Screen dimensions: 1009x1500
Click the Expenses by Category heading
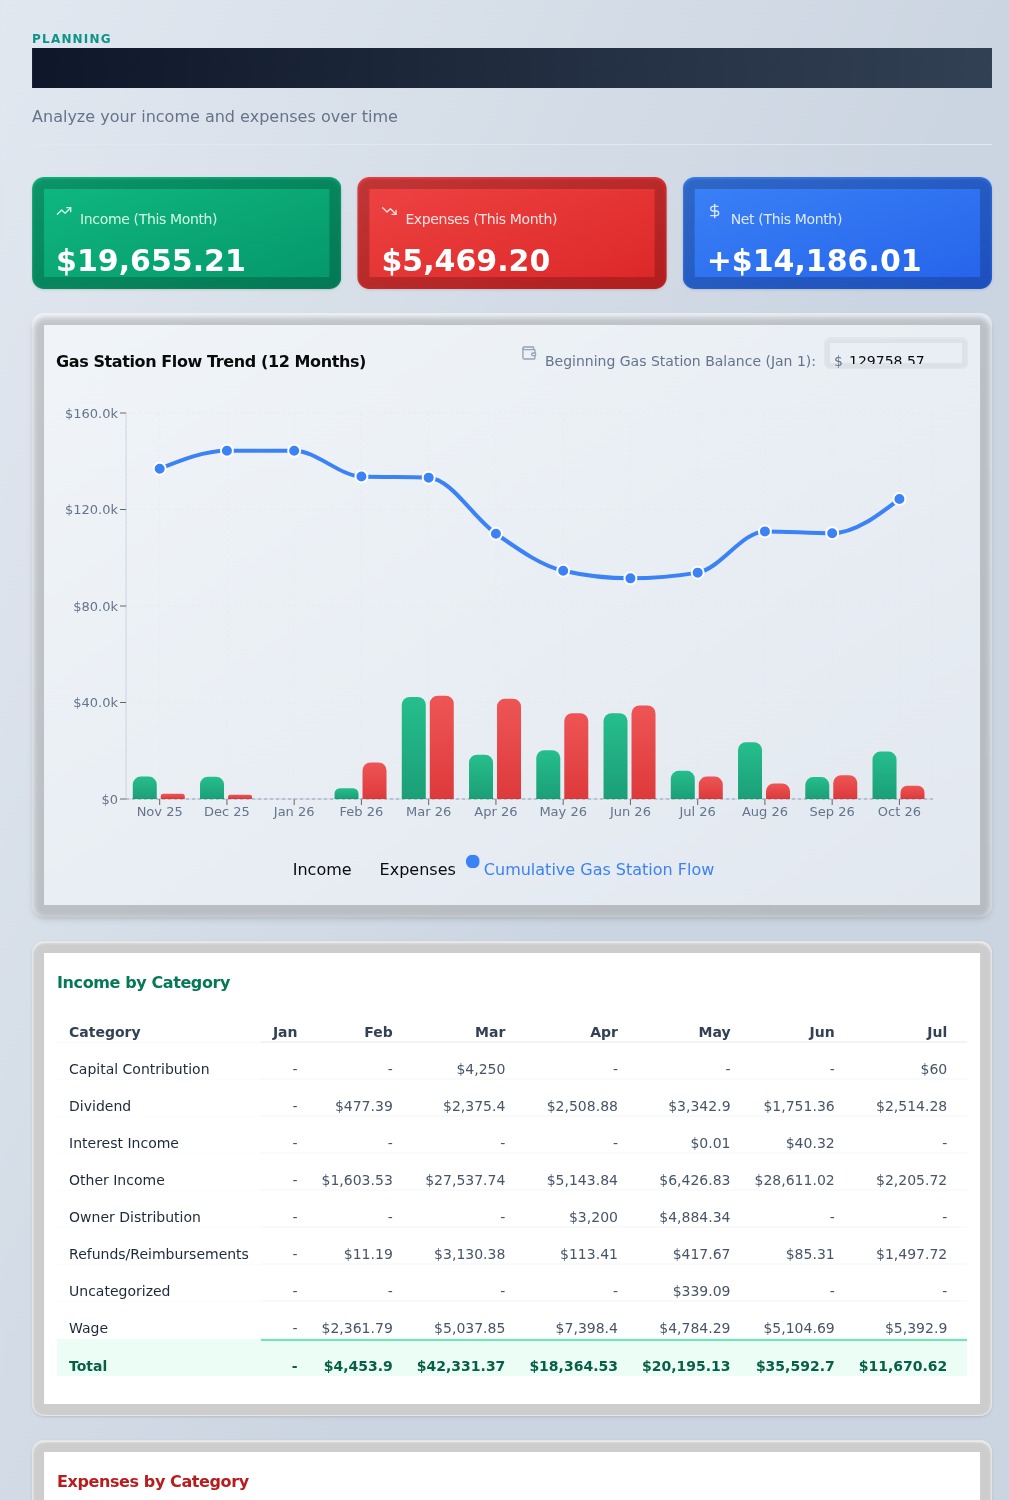[x=153, y=1482]
